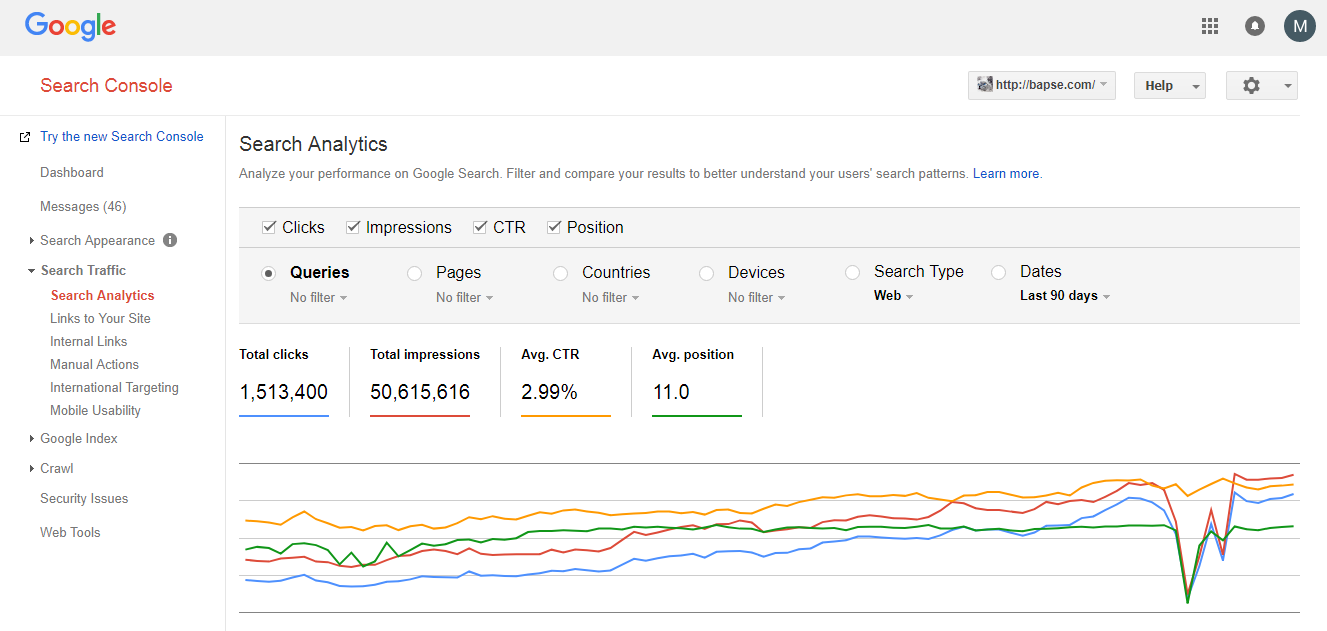The width and height of the screenshot is (1327, 631).
Task: Select the Queries radio button
Action: tap(268, 273)
